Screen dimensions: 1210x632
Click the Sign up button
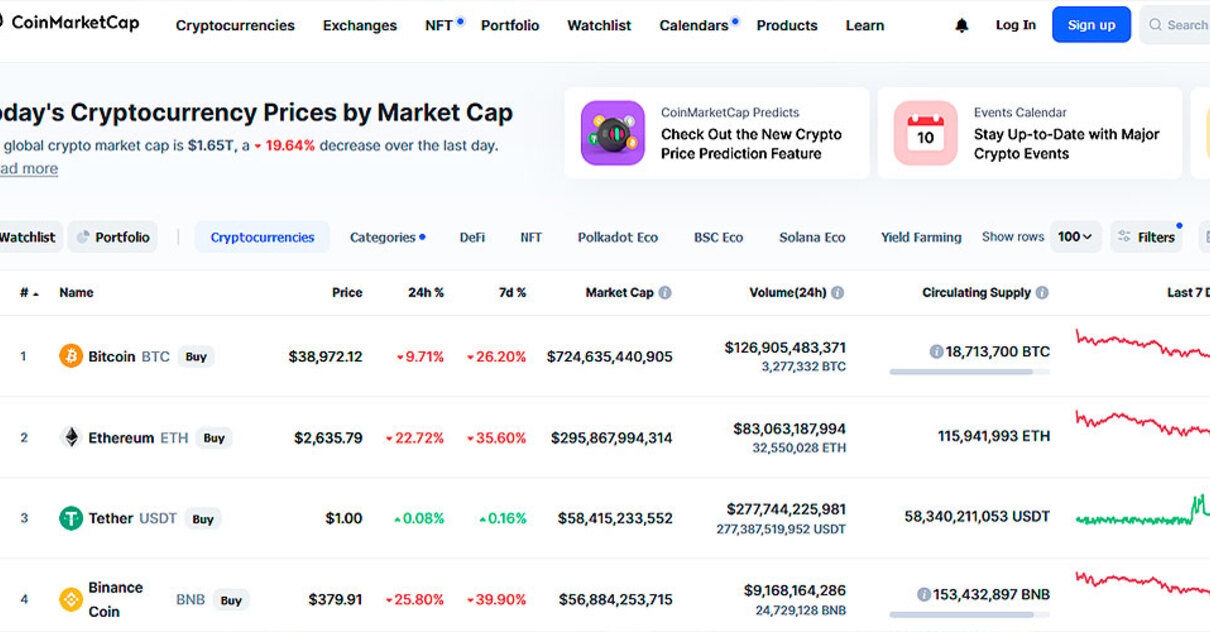(x=1091, y=25)
